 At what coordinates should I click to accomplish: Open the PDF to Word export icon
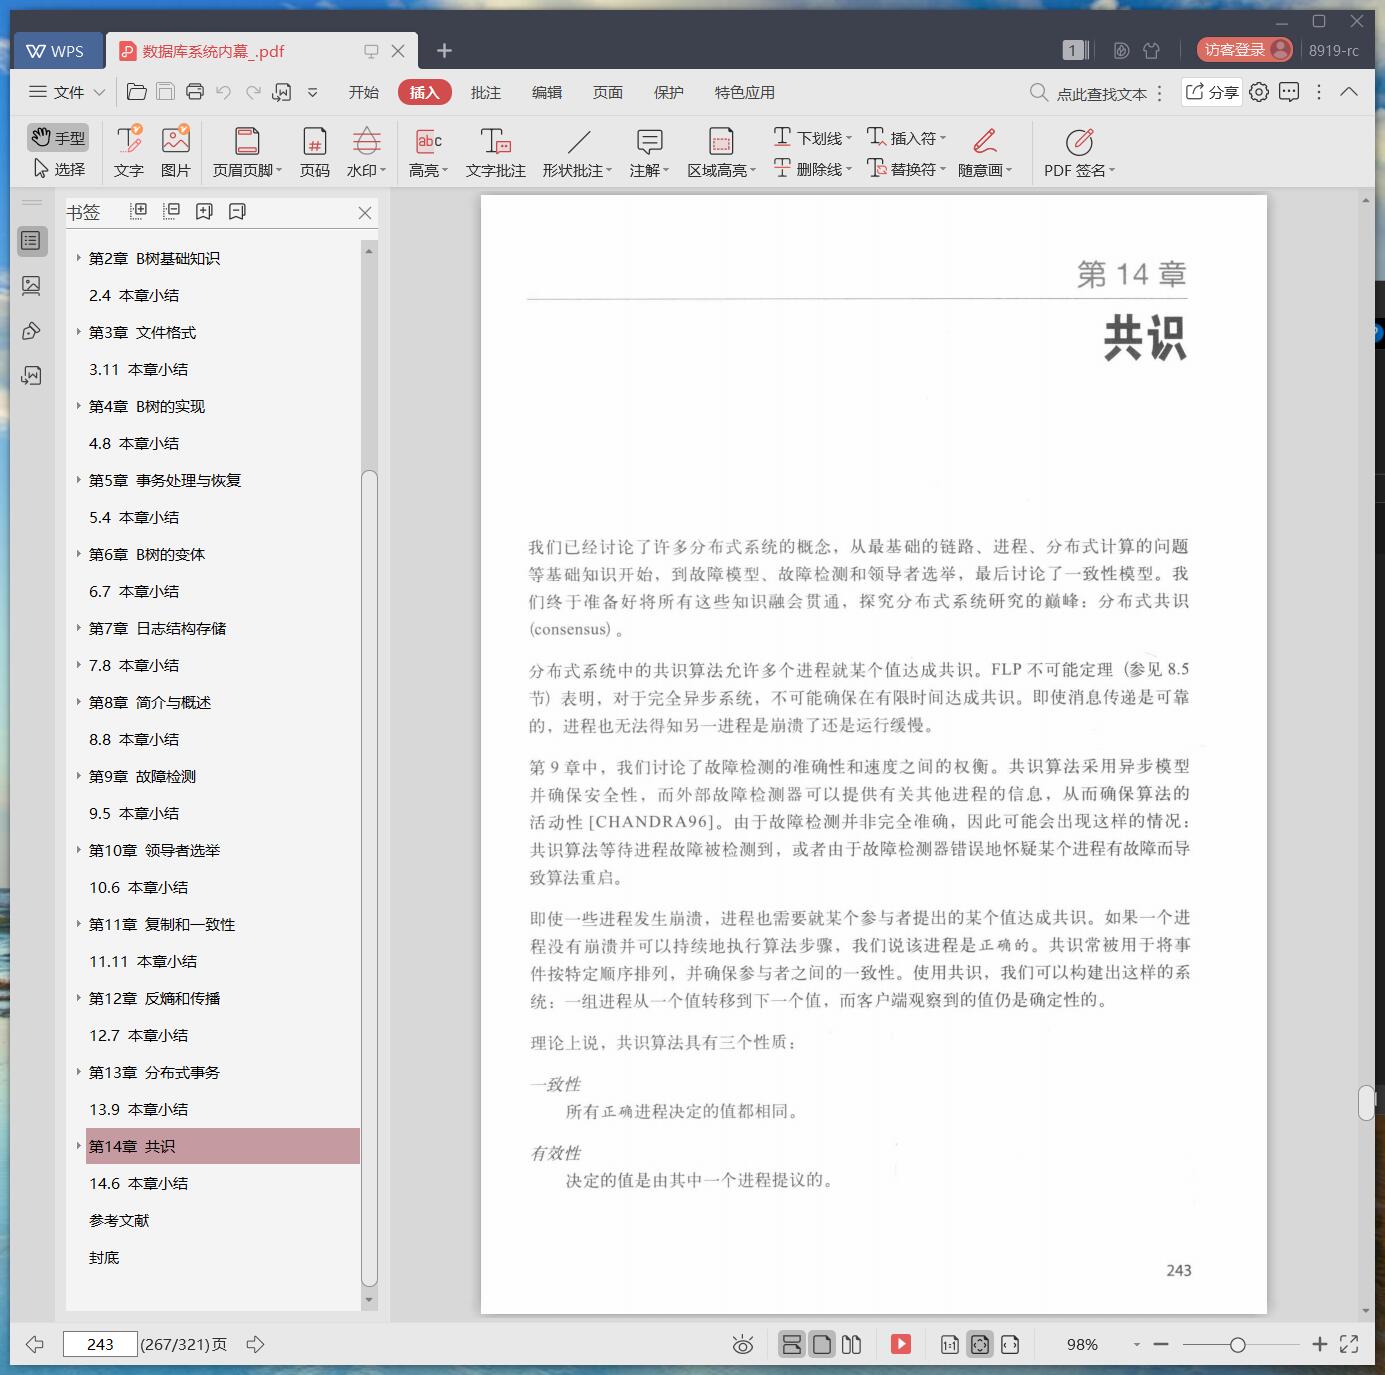pos(282,92)
